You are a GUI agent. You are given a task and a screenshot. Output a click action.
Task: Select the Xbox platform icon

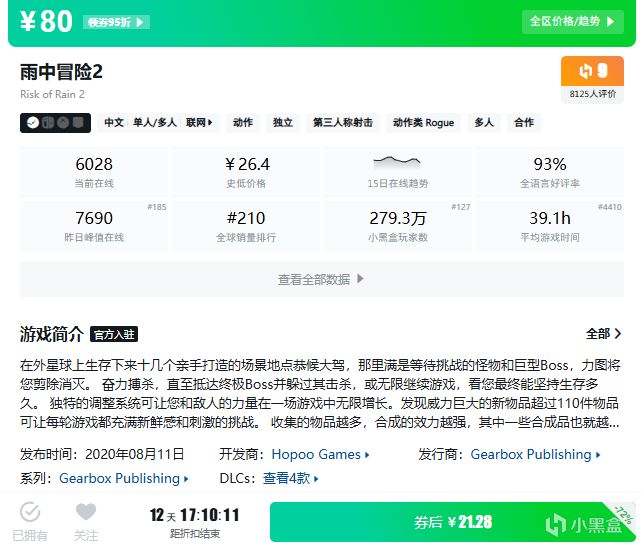[63, 122]
